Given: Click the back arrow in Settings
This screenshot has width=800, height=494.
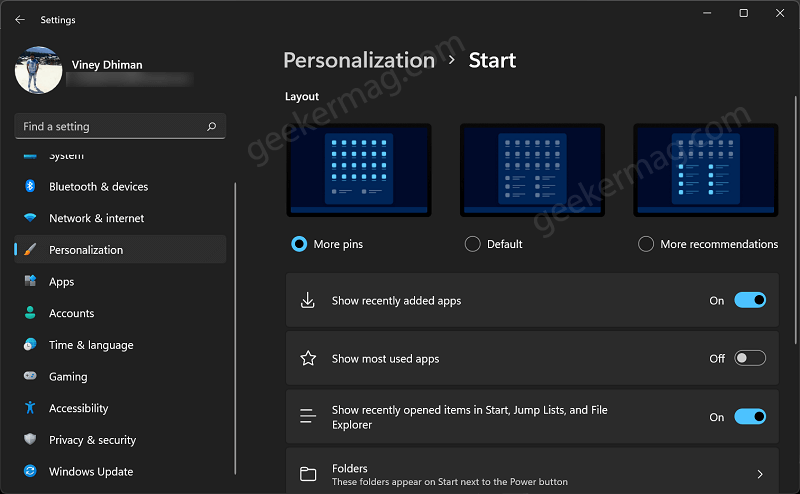Looking at the screenshot, I should pyautogui.click(x=20, y=19).
